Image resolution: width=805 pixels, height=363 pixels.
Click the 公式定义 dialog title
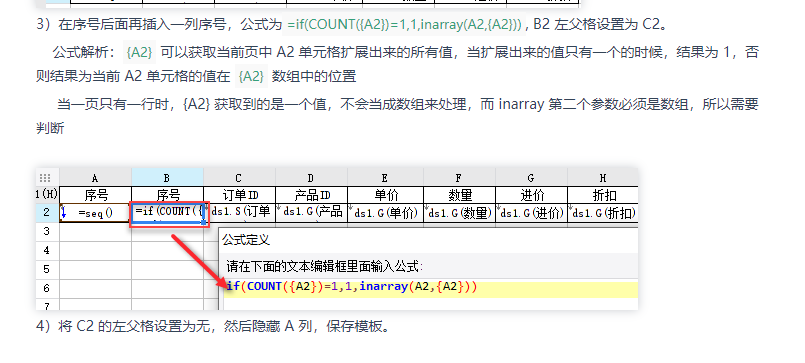point(246,240)
